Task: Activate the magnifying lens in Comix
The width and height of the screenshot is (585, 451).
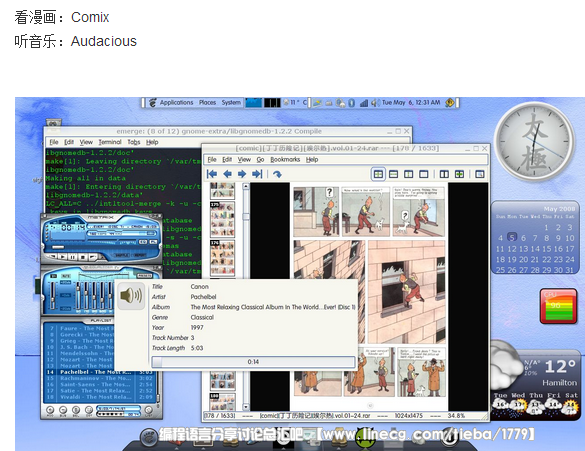Action: coord(480,174)
